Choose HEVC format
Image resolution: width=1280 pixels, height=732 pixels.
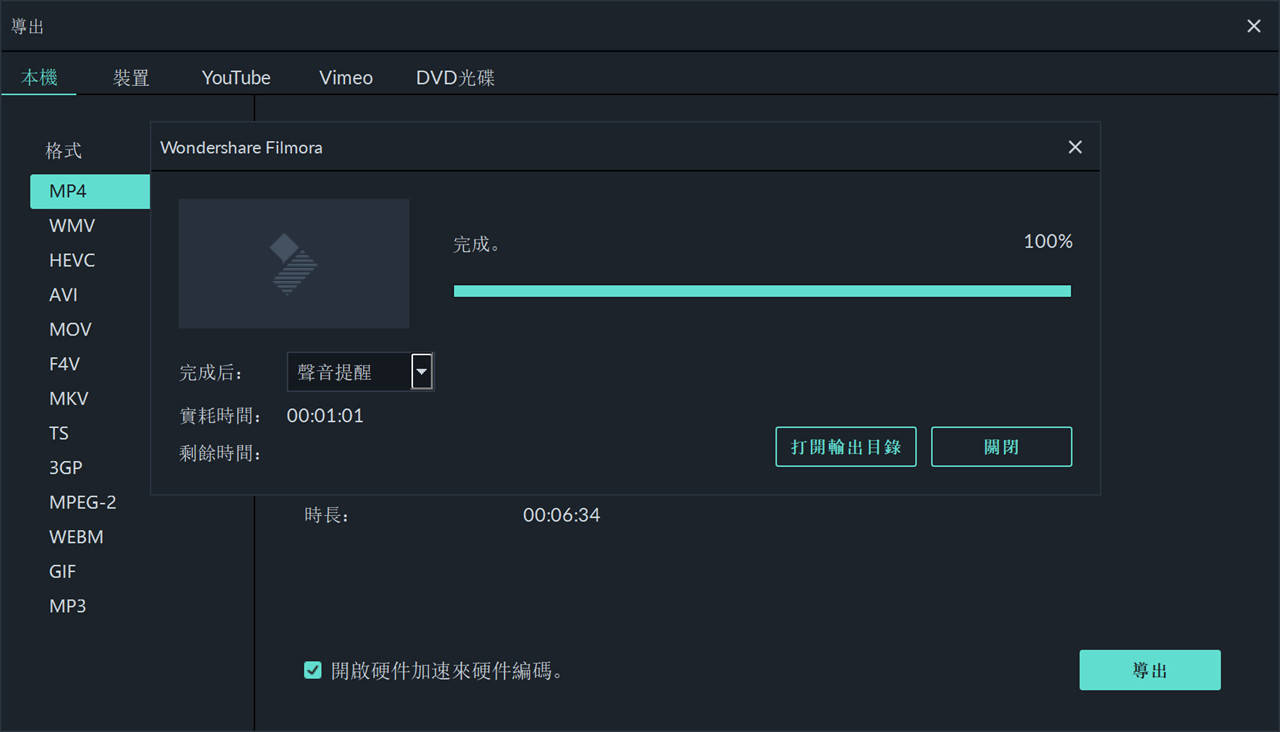coord(72,260)
